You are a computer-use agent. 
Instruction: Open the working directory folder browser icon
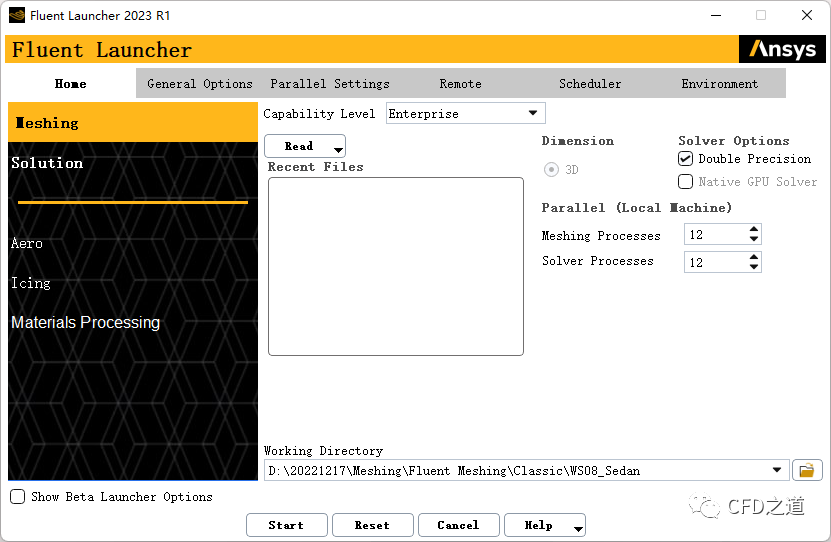[807, 470]
